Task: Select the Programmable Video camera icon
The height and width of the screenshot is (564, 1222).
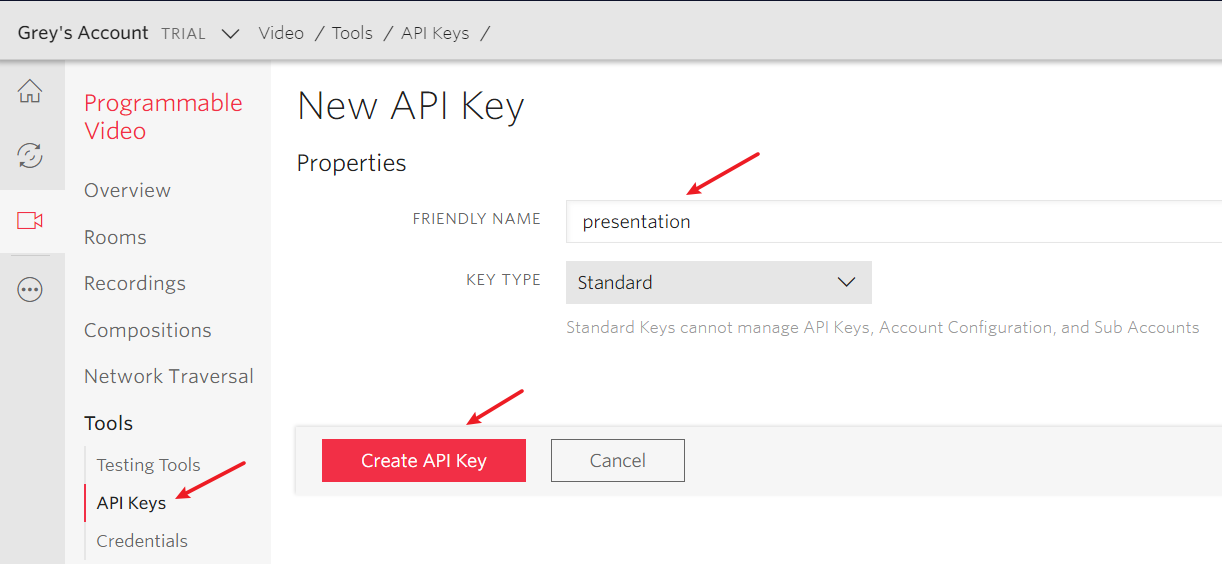Action: (30, 220)
